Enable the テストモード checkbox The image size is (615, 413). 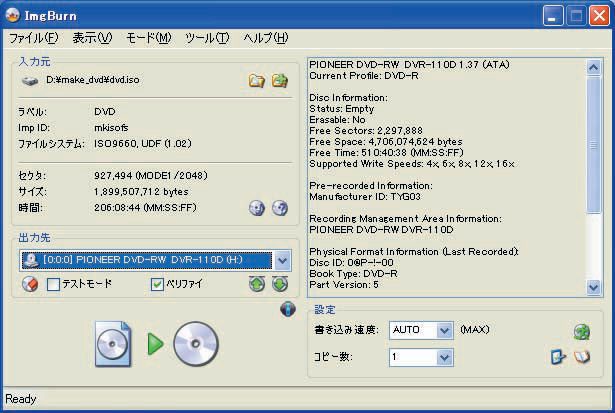pyautogui.click(x=53, y=284)
